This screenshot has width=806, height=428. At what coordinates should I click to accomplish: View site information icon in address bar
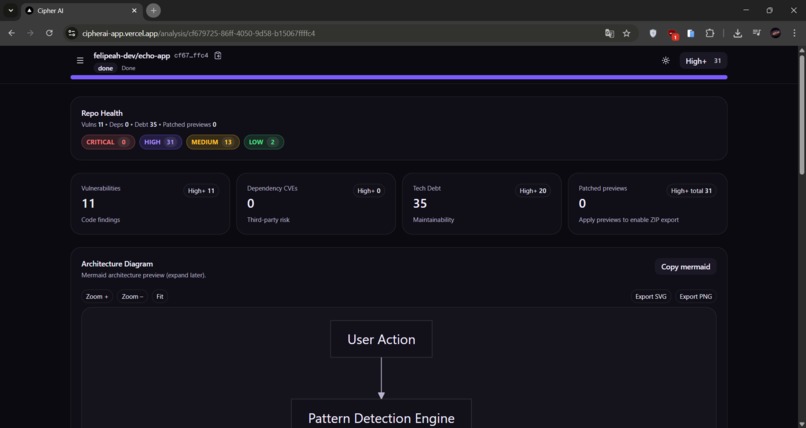click(72, 33)
